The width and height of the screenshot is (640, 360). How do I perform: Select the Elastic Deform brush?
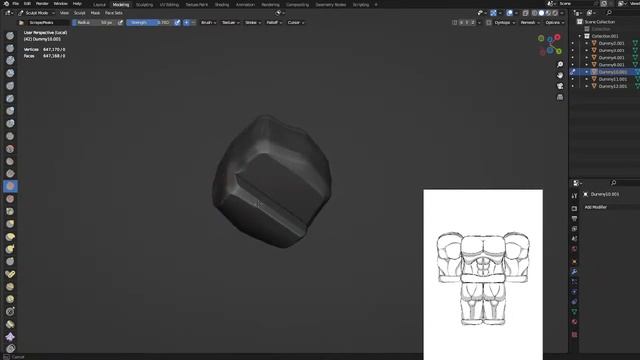(10, 236)
